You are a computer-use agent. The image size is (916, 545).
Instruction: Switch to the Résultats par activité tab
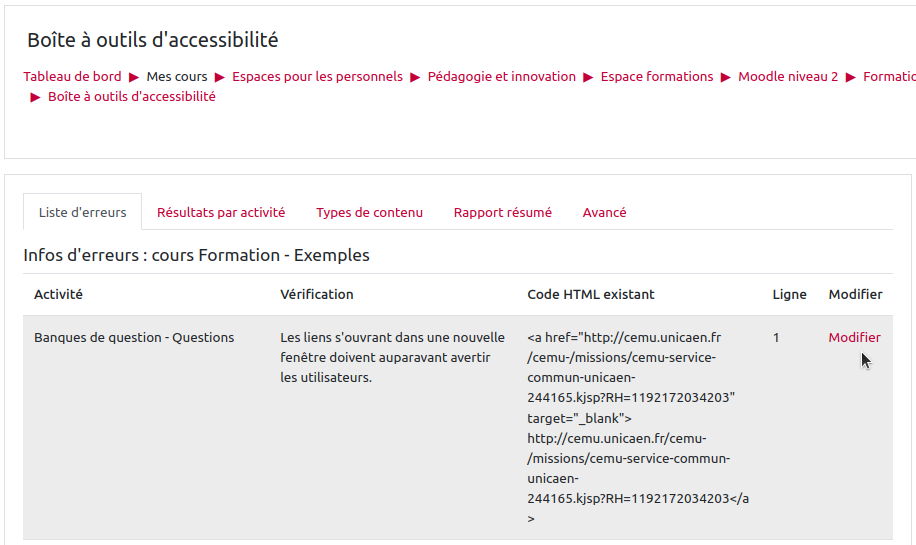tap(221, 212)
